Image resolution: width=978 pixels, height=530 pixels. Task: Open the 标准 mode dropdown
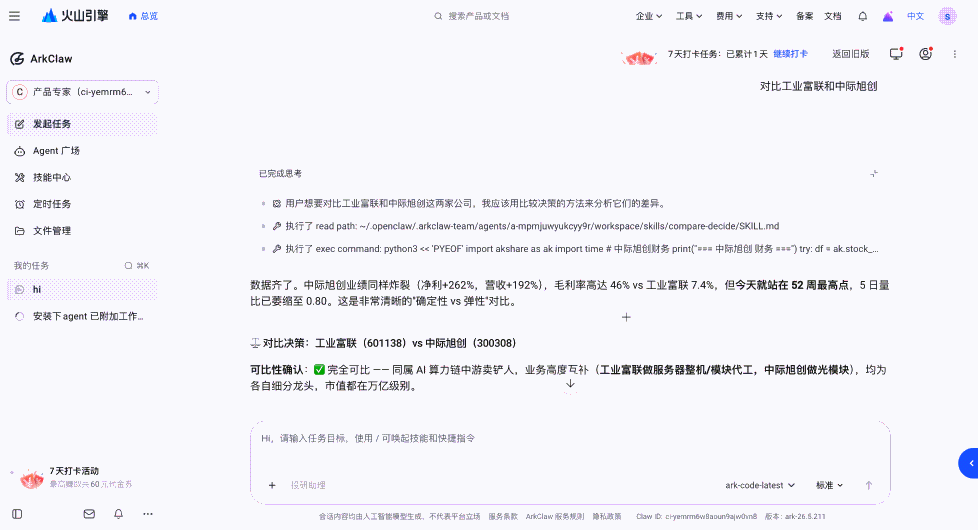click(830, 485)
